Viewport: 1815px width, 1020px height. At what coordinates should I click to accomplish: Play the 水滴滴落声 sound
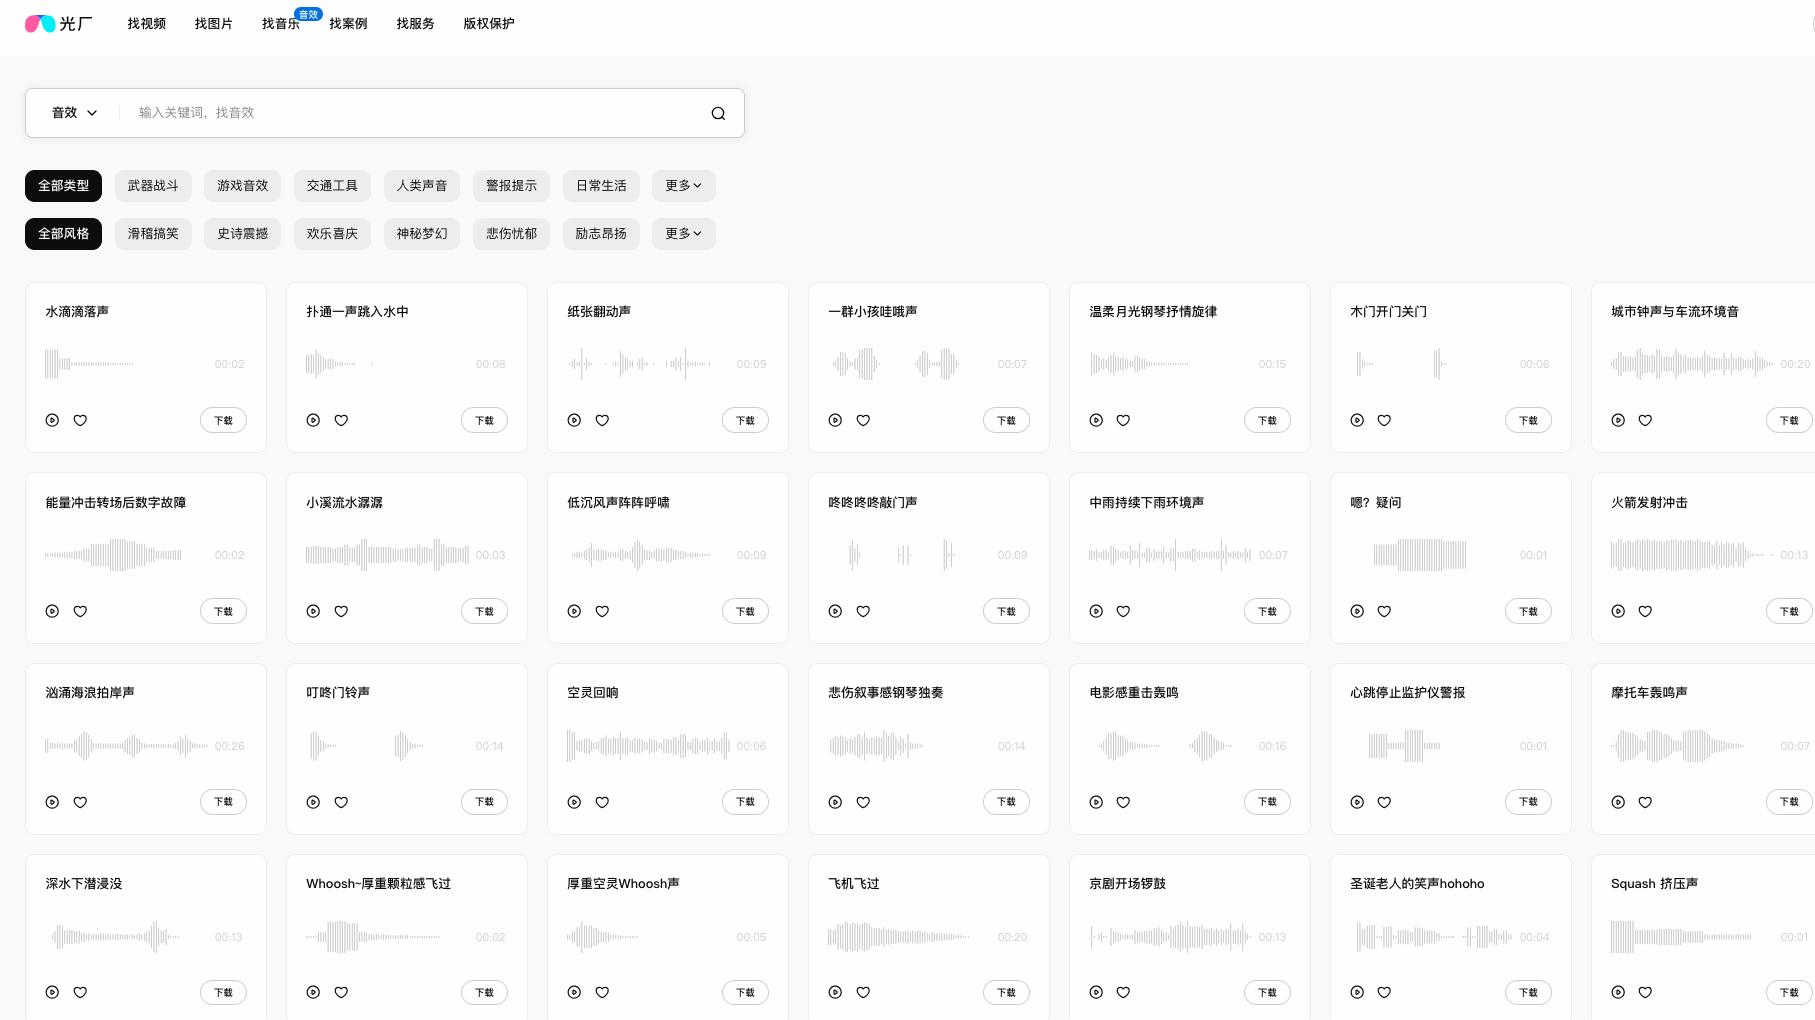pyautogui.click(x=52, y=420)
